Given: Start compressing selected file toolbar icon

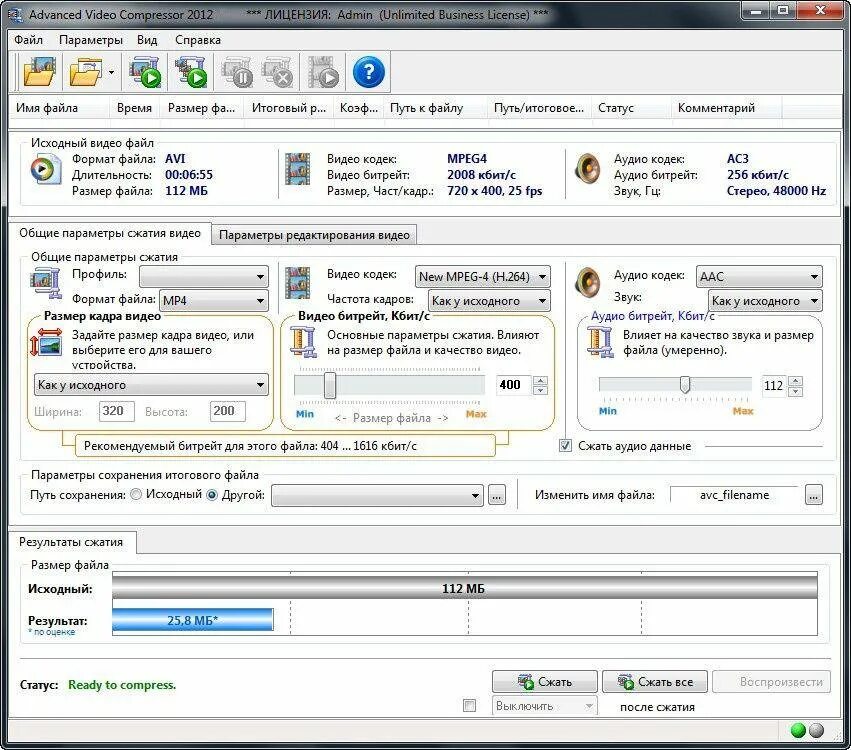Looking at the screenshot, I should (x=145, y=72).
